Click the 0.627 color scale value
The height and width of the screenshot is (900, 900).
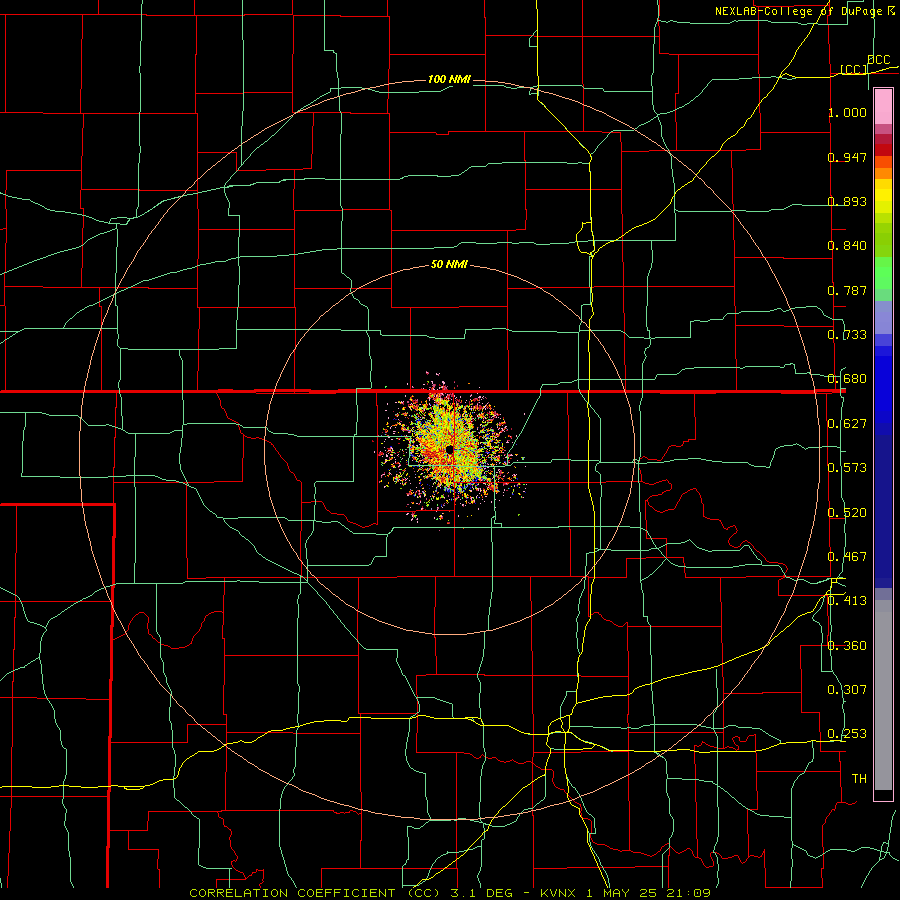click(847, 424)
